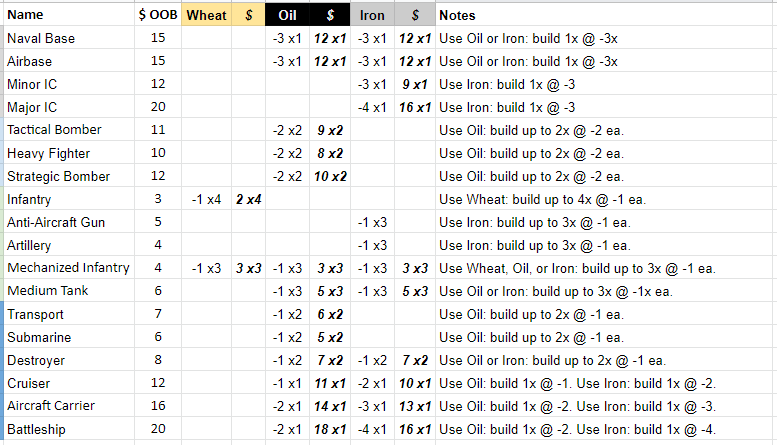Click the Airbase OOB value 15
This screenshot has height=445, width=777.
point(158,61)
